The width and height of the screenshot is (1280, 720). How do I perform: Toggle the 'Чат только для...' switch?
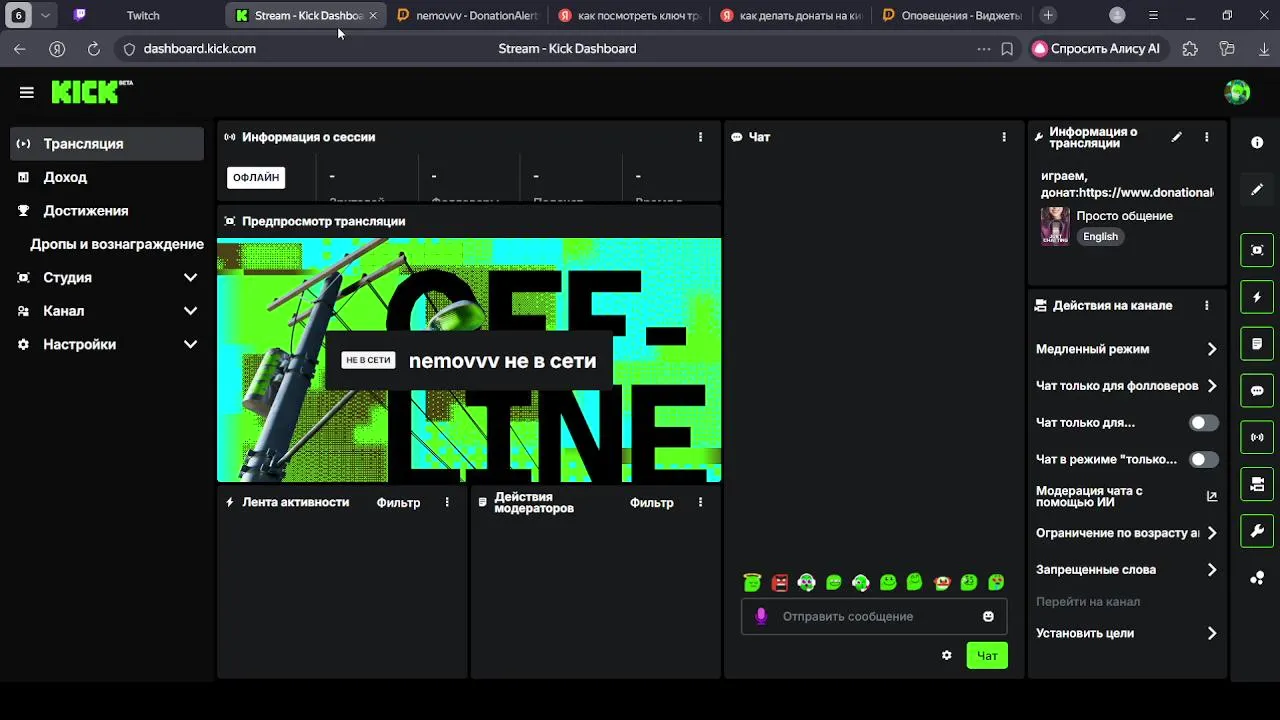1203,423
